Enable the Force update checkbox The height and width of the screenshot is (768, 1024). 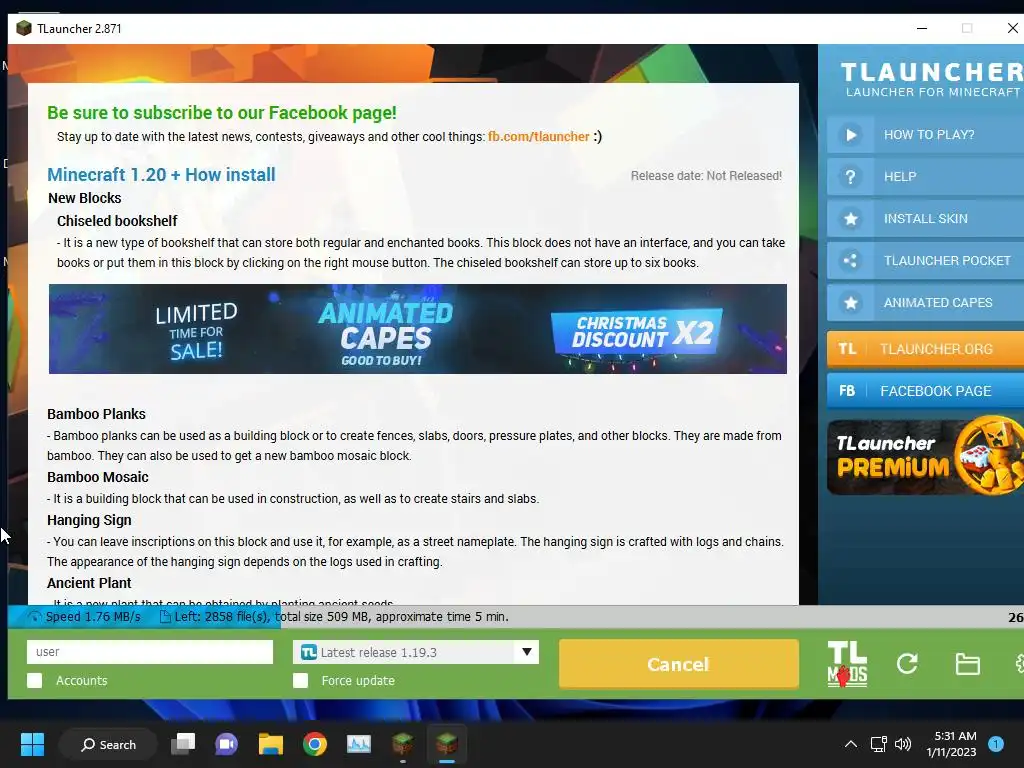pos(300,680)
